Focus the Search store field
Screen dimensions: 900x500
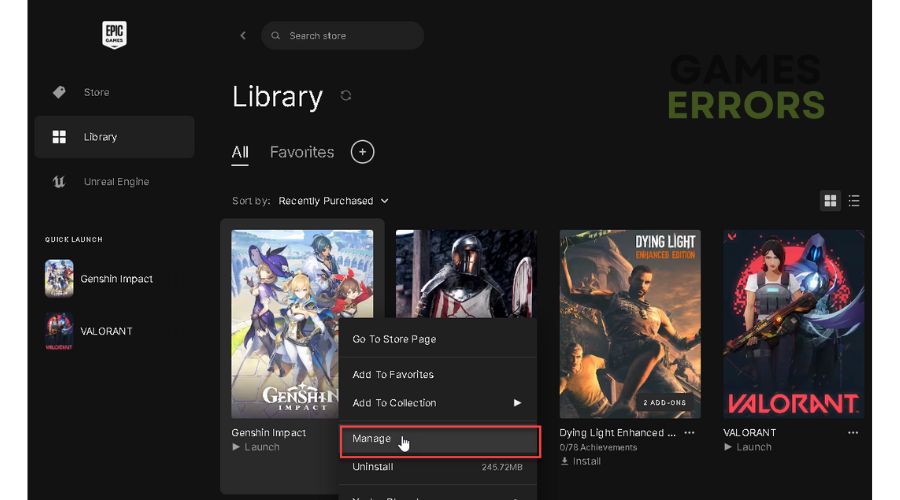coord(343,36)
